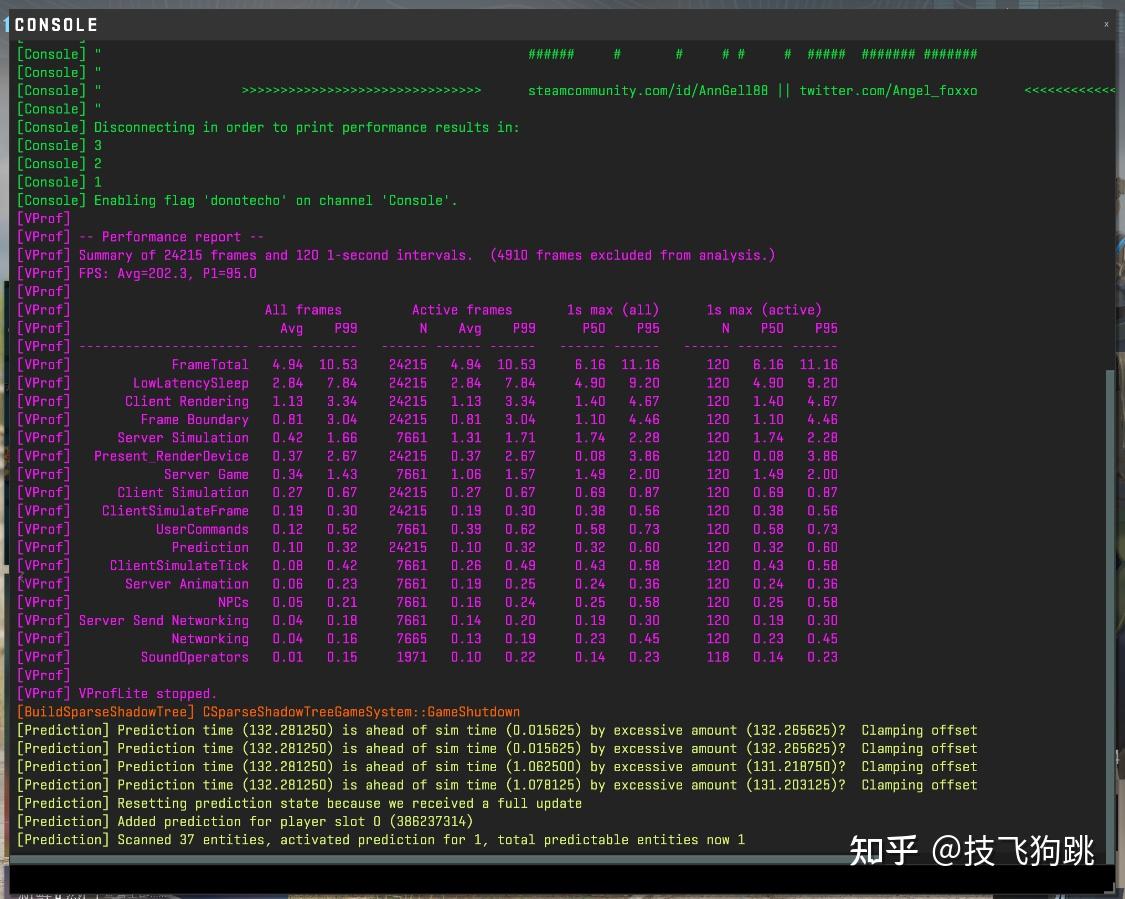Click the Prediction warning with excessive amount 131.218750

496,767
